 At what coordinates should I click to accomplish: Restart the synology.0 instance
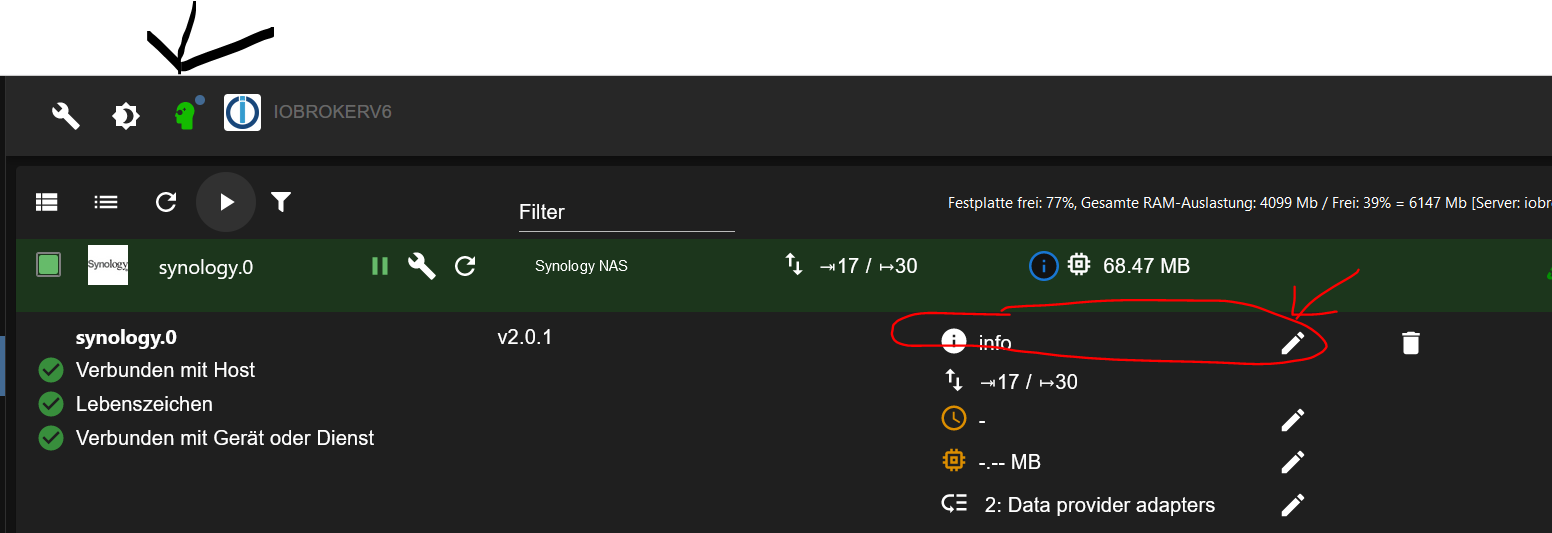pyautogui.click(x=465, y=266)
